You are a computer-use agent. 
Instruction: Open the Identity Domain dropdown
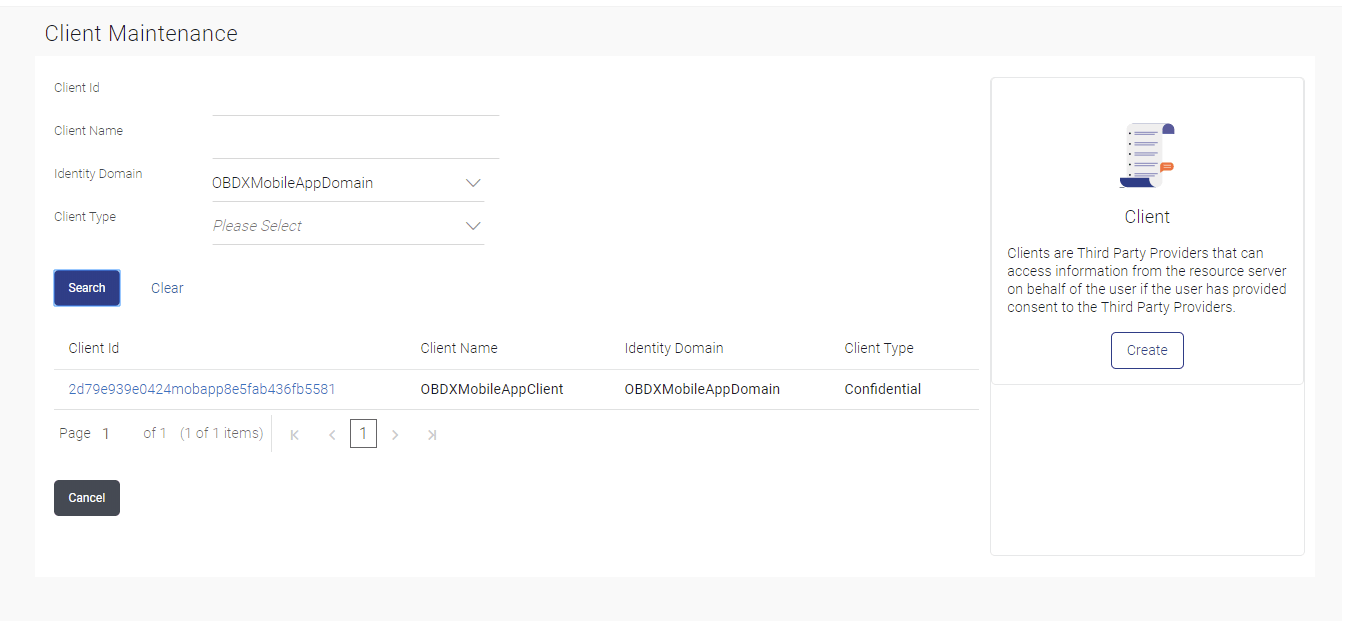pos(348,183)
